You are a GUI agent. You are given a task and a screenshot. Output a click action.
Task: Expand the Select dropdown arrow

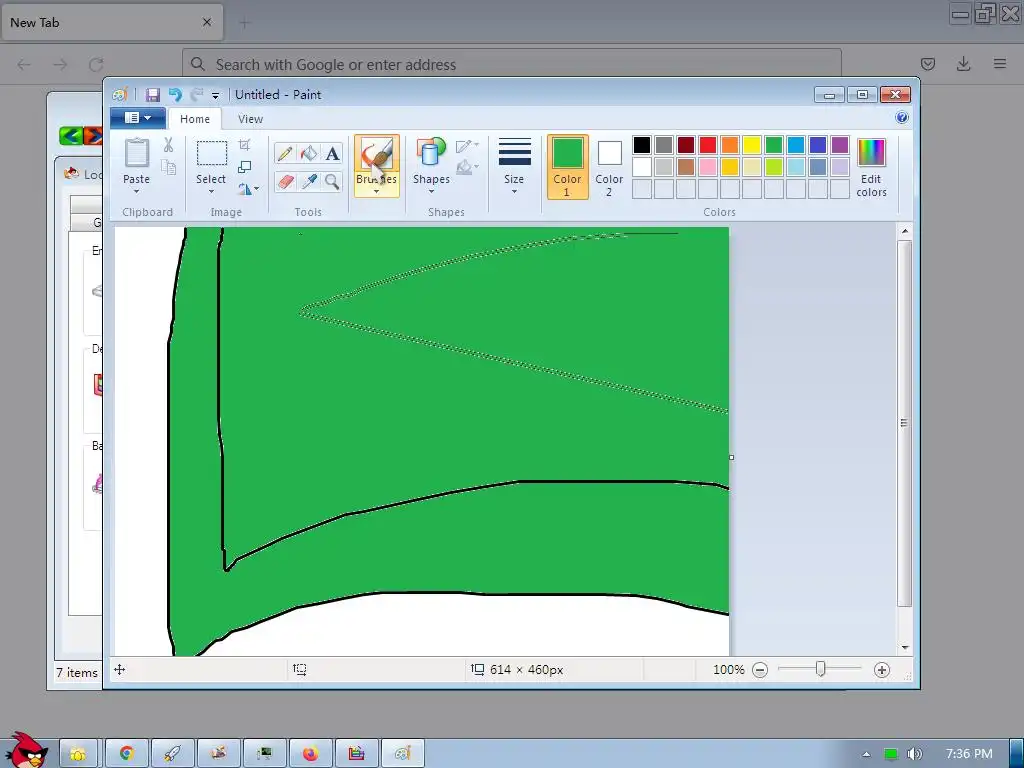coord(211,192)
